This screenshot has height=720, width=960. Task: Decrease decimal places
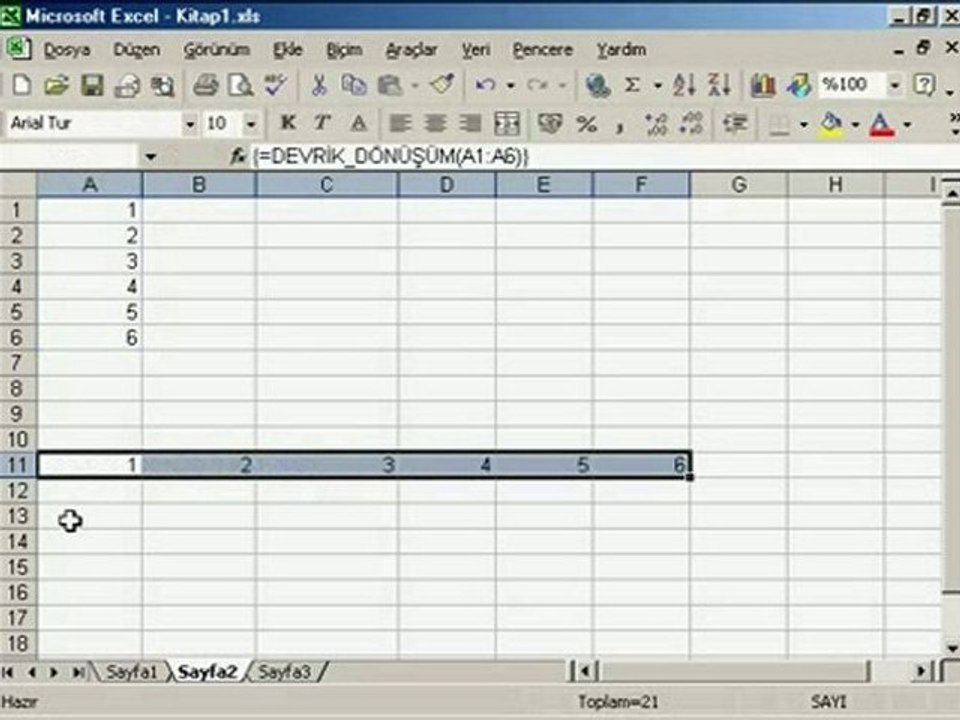coord(691,124)
